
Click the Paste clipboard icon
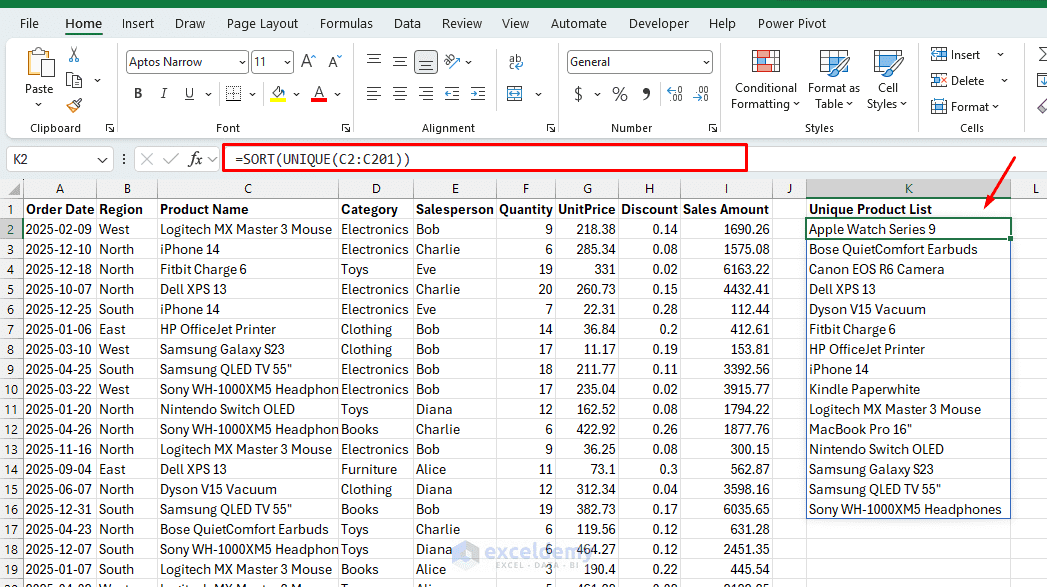39,63
